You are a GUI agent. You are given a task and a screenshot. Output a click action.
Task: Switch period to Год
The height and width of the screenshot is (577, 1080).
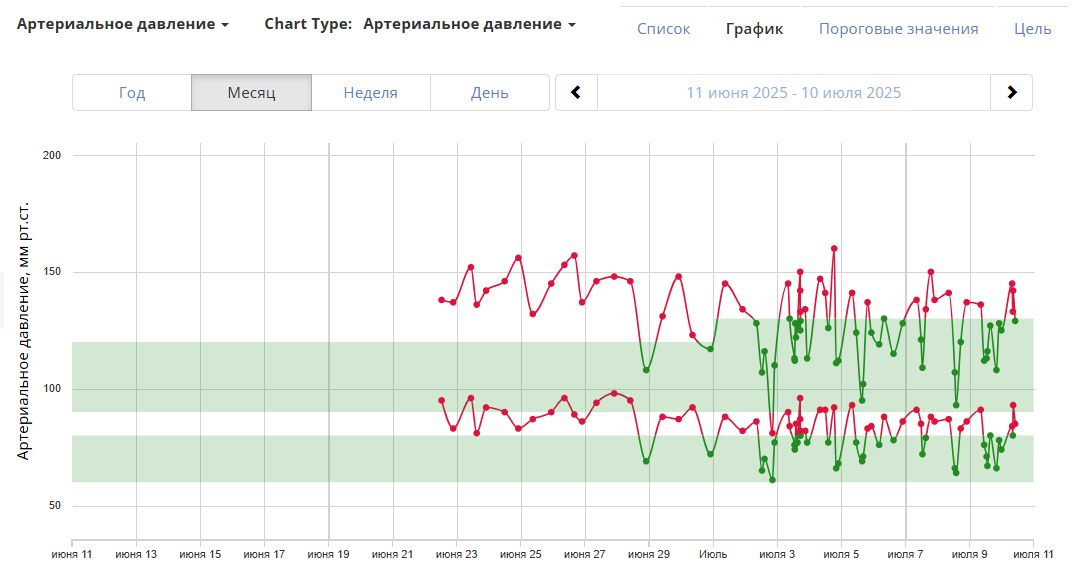click(132, 93)
